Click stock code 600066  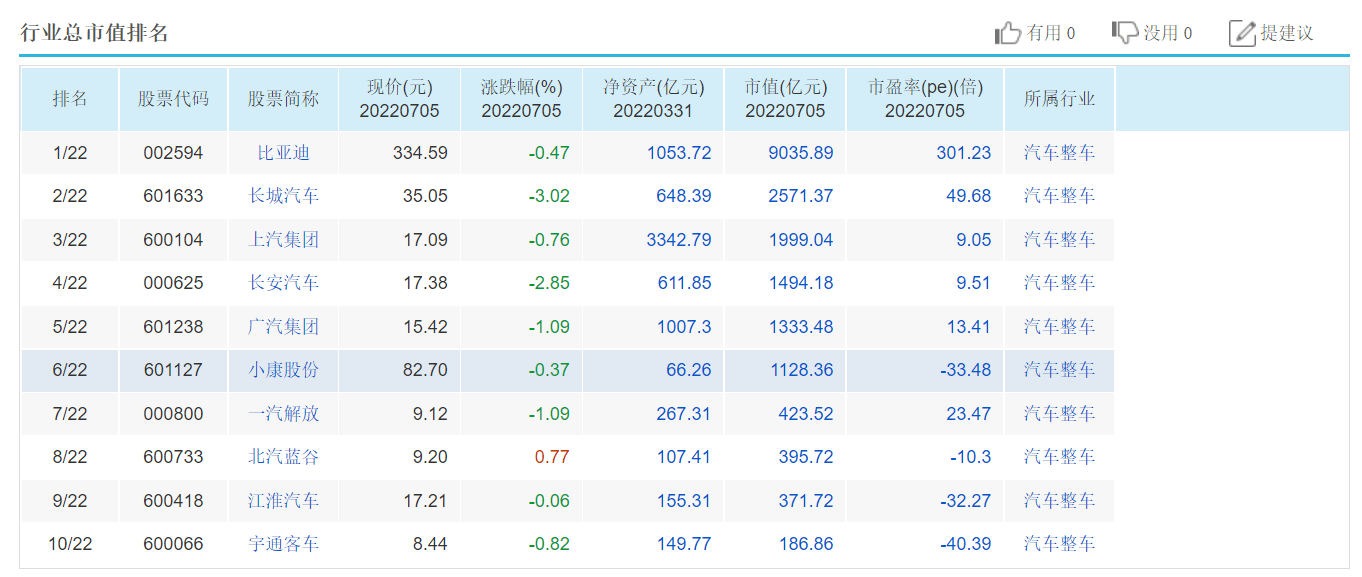pyautogui.click(x=173, y=544)
